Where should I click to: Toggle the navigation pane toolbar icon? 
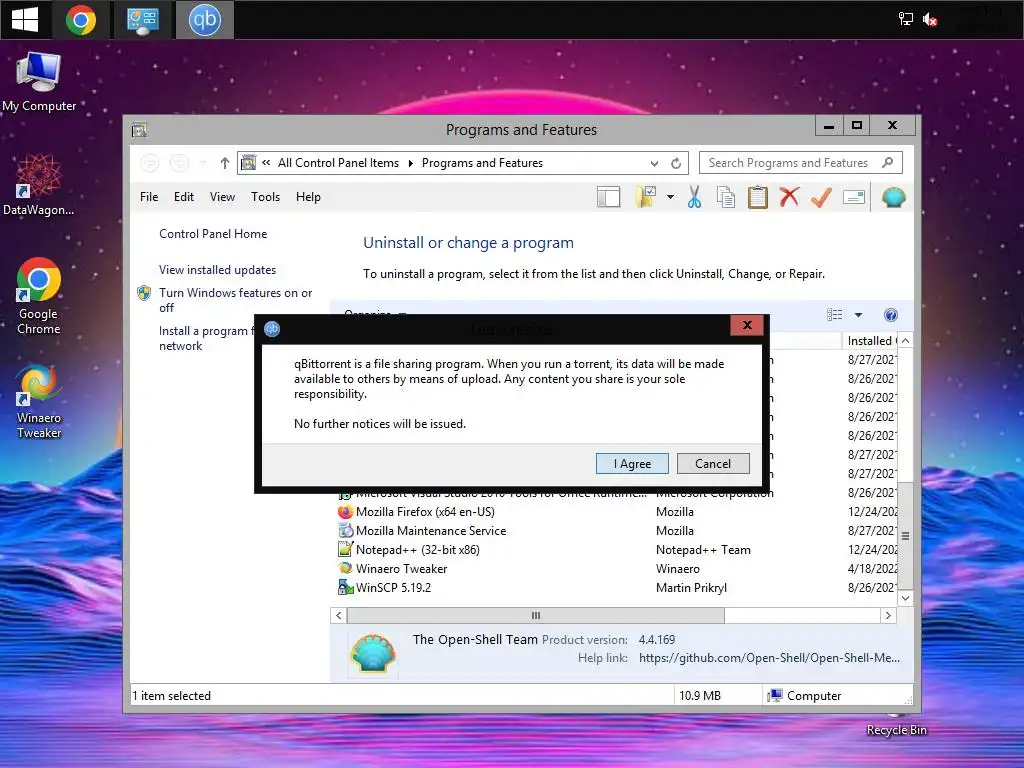click(608, 197)
